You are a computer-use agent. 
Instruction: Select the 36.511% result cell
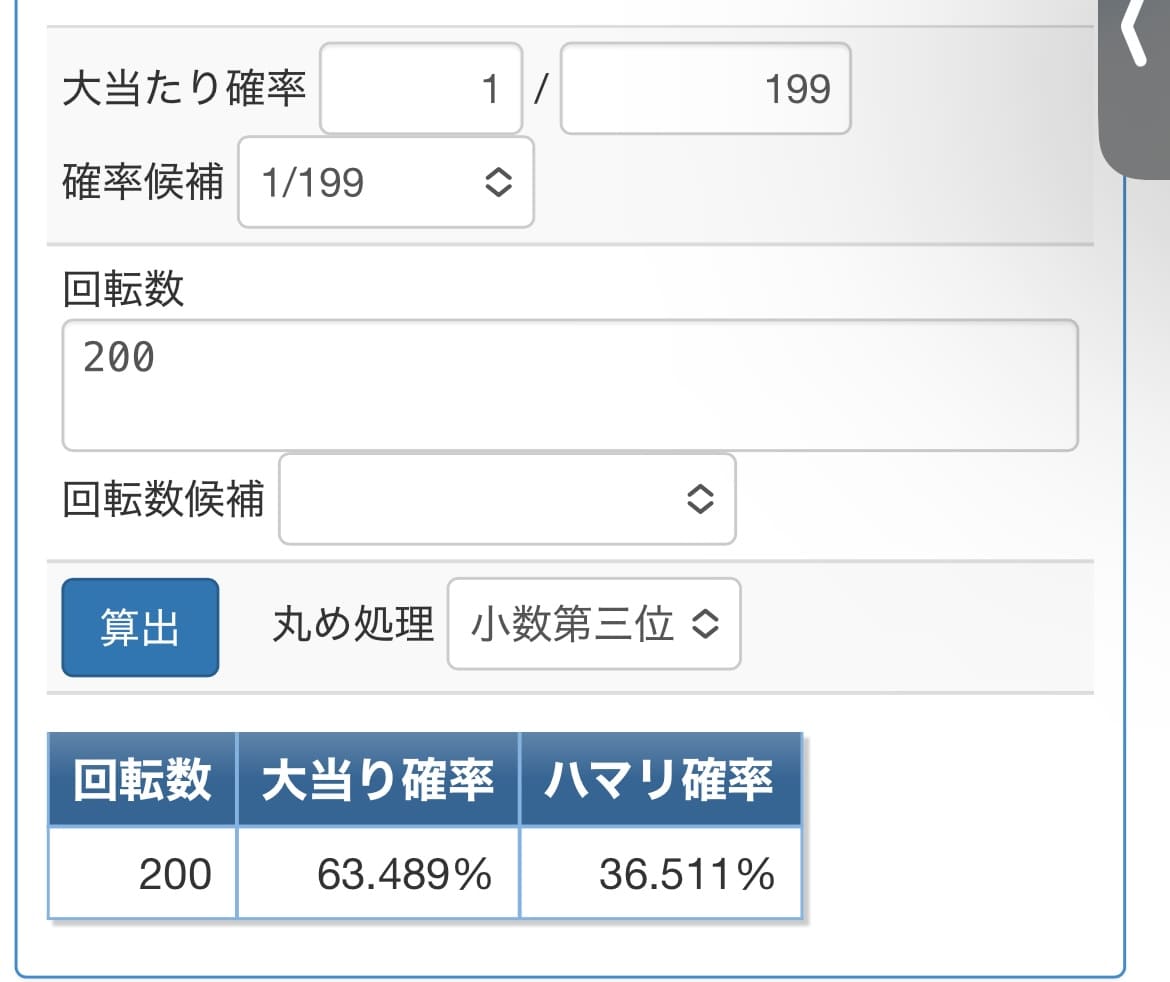pyautogui.click(x=660, y=874)
